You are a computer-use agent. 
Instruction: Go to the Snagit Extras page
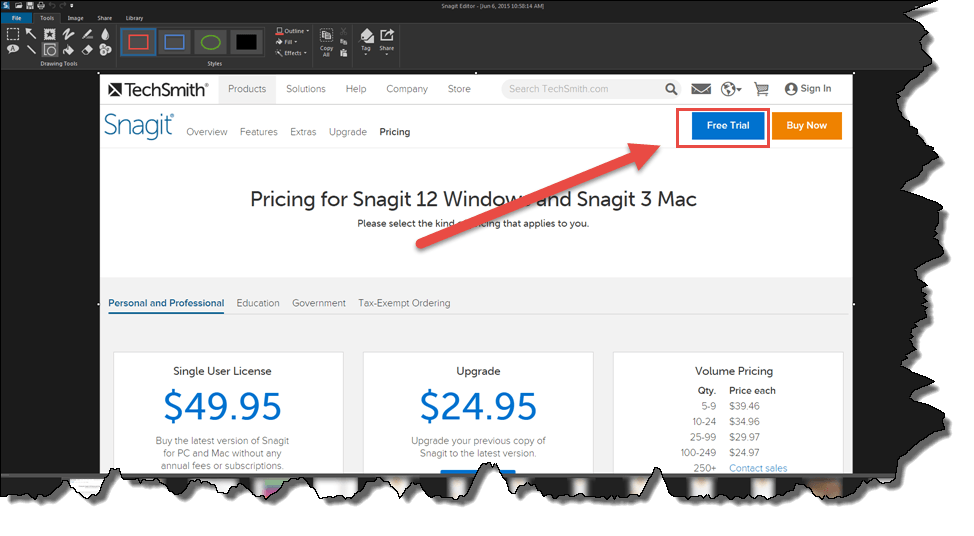point(303,132)
